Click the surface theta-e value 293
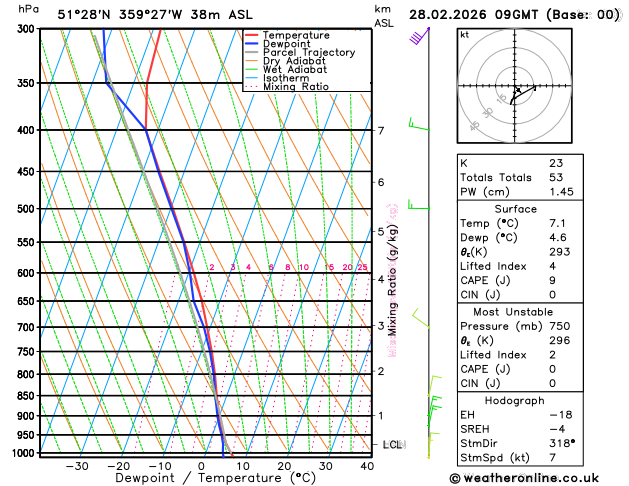This screenshot has height=486, width=629. [x=560, y=252]
